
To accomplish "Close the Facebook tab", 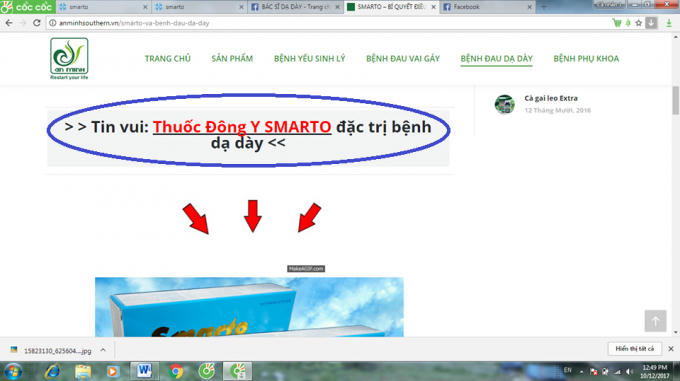I will (529, 7).
